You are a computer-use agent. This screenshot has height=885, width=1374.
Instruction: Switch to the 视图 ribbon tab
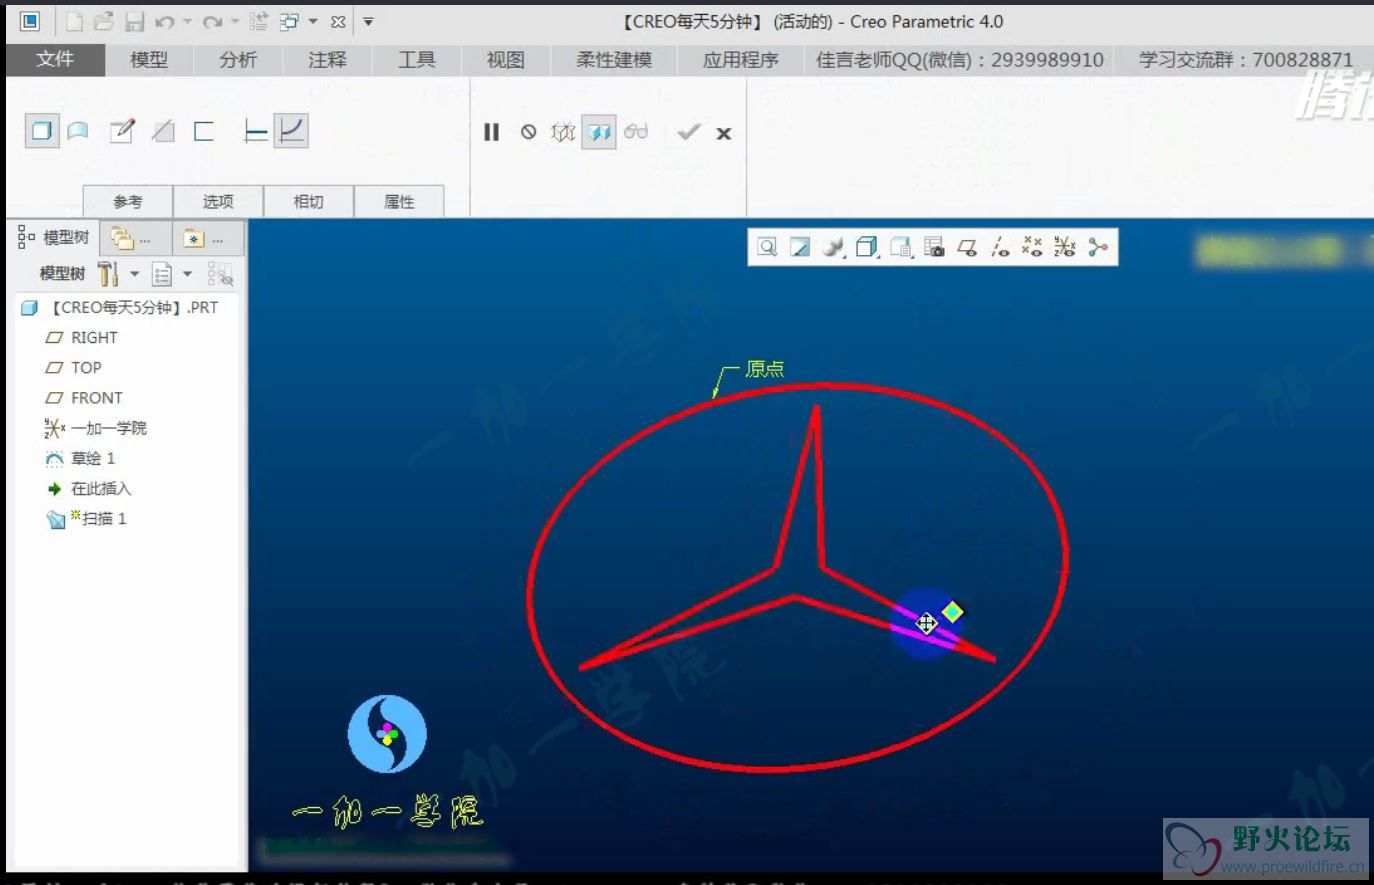pyautogui.click(x=506, y=60)
